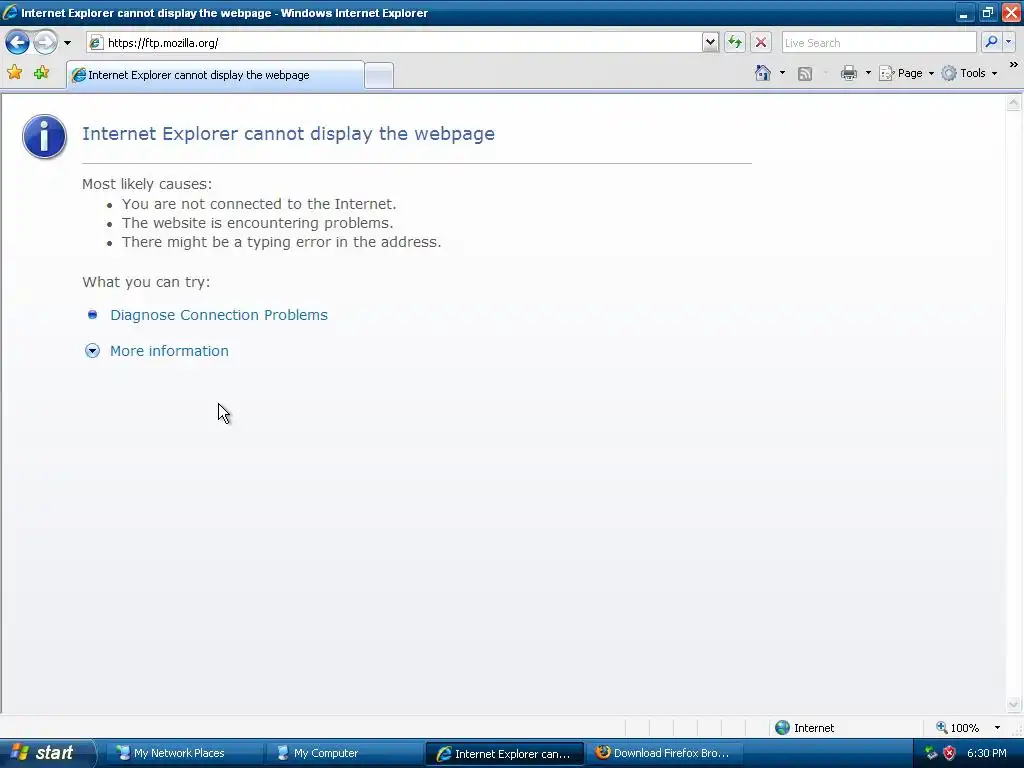
Task: Switch to Download Firefox Browser taskbar window
Action: point(665,753)
